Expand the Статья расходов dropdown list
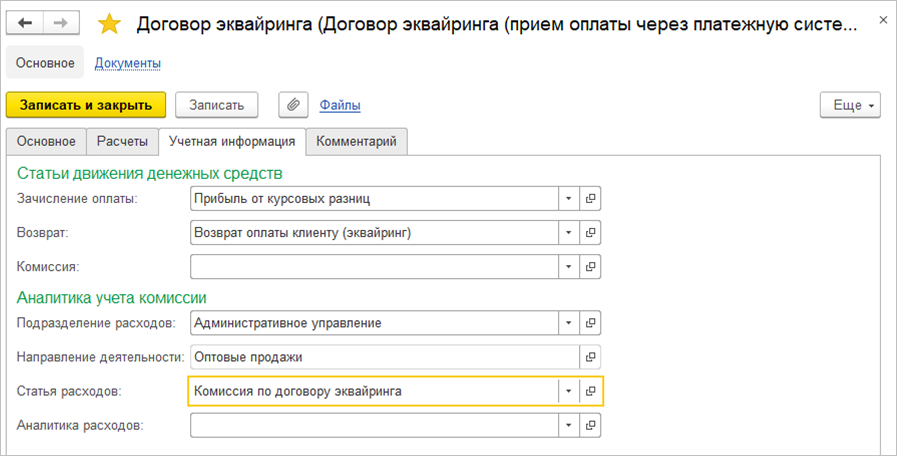Screen dimensions: 897x456 pos(568,391)
